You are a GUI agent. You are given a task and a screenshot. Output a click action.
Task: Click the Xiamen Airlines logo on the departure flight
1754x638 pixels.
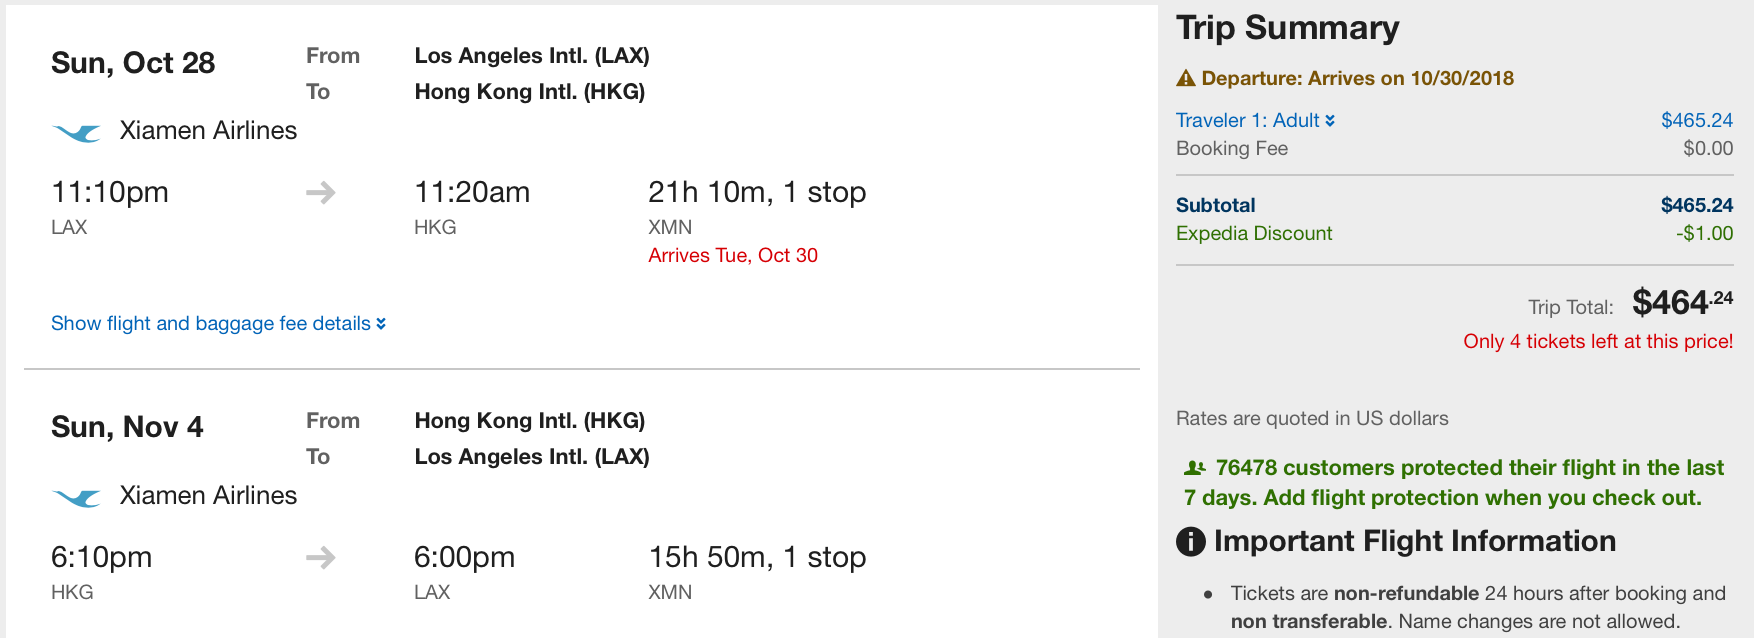click(77, 132)
